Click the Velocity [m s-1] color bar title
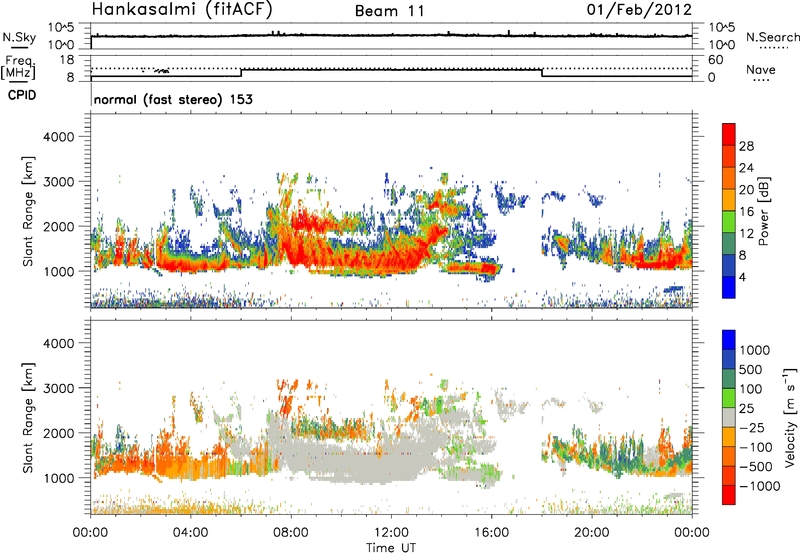 790,417
